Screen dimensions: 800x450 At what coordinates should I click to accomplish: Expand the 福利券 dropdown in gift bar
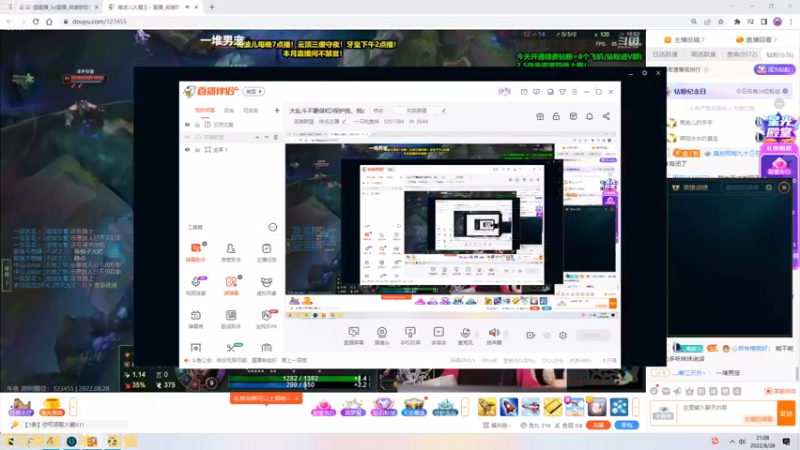[x=496, y=425]
